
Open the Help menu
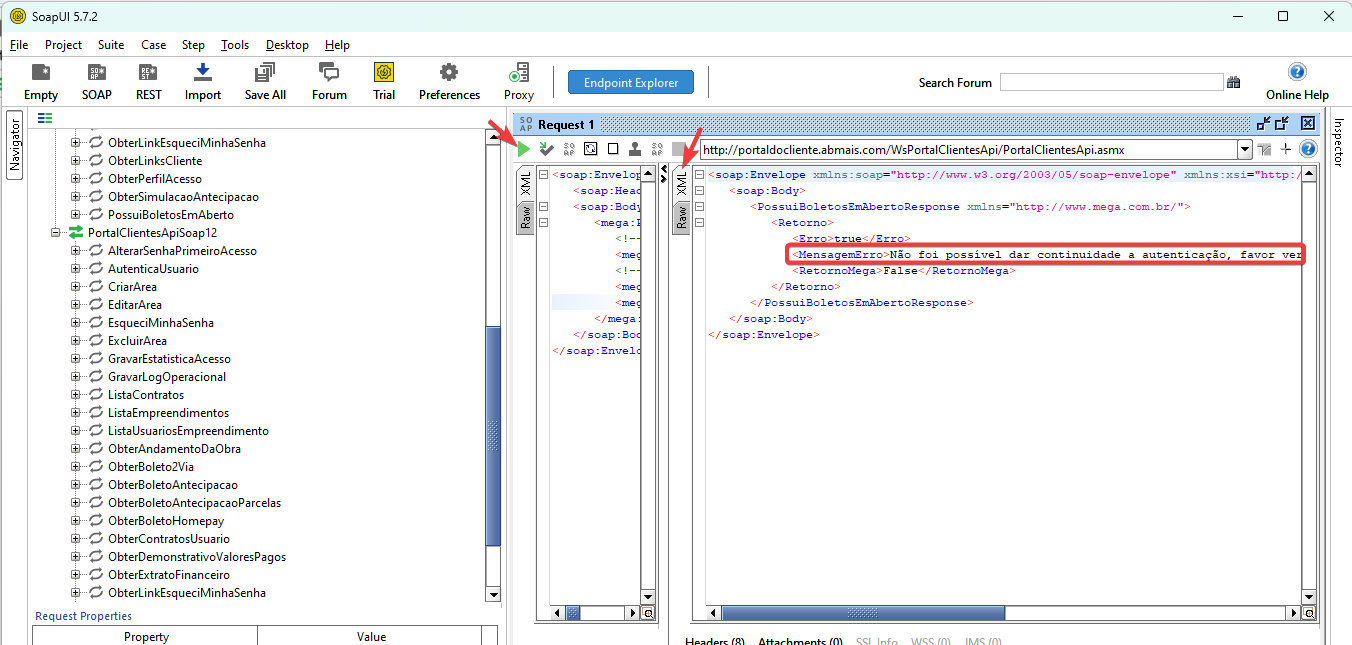click(337, 45)
